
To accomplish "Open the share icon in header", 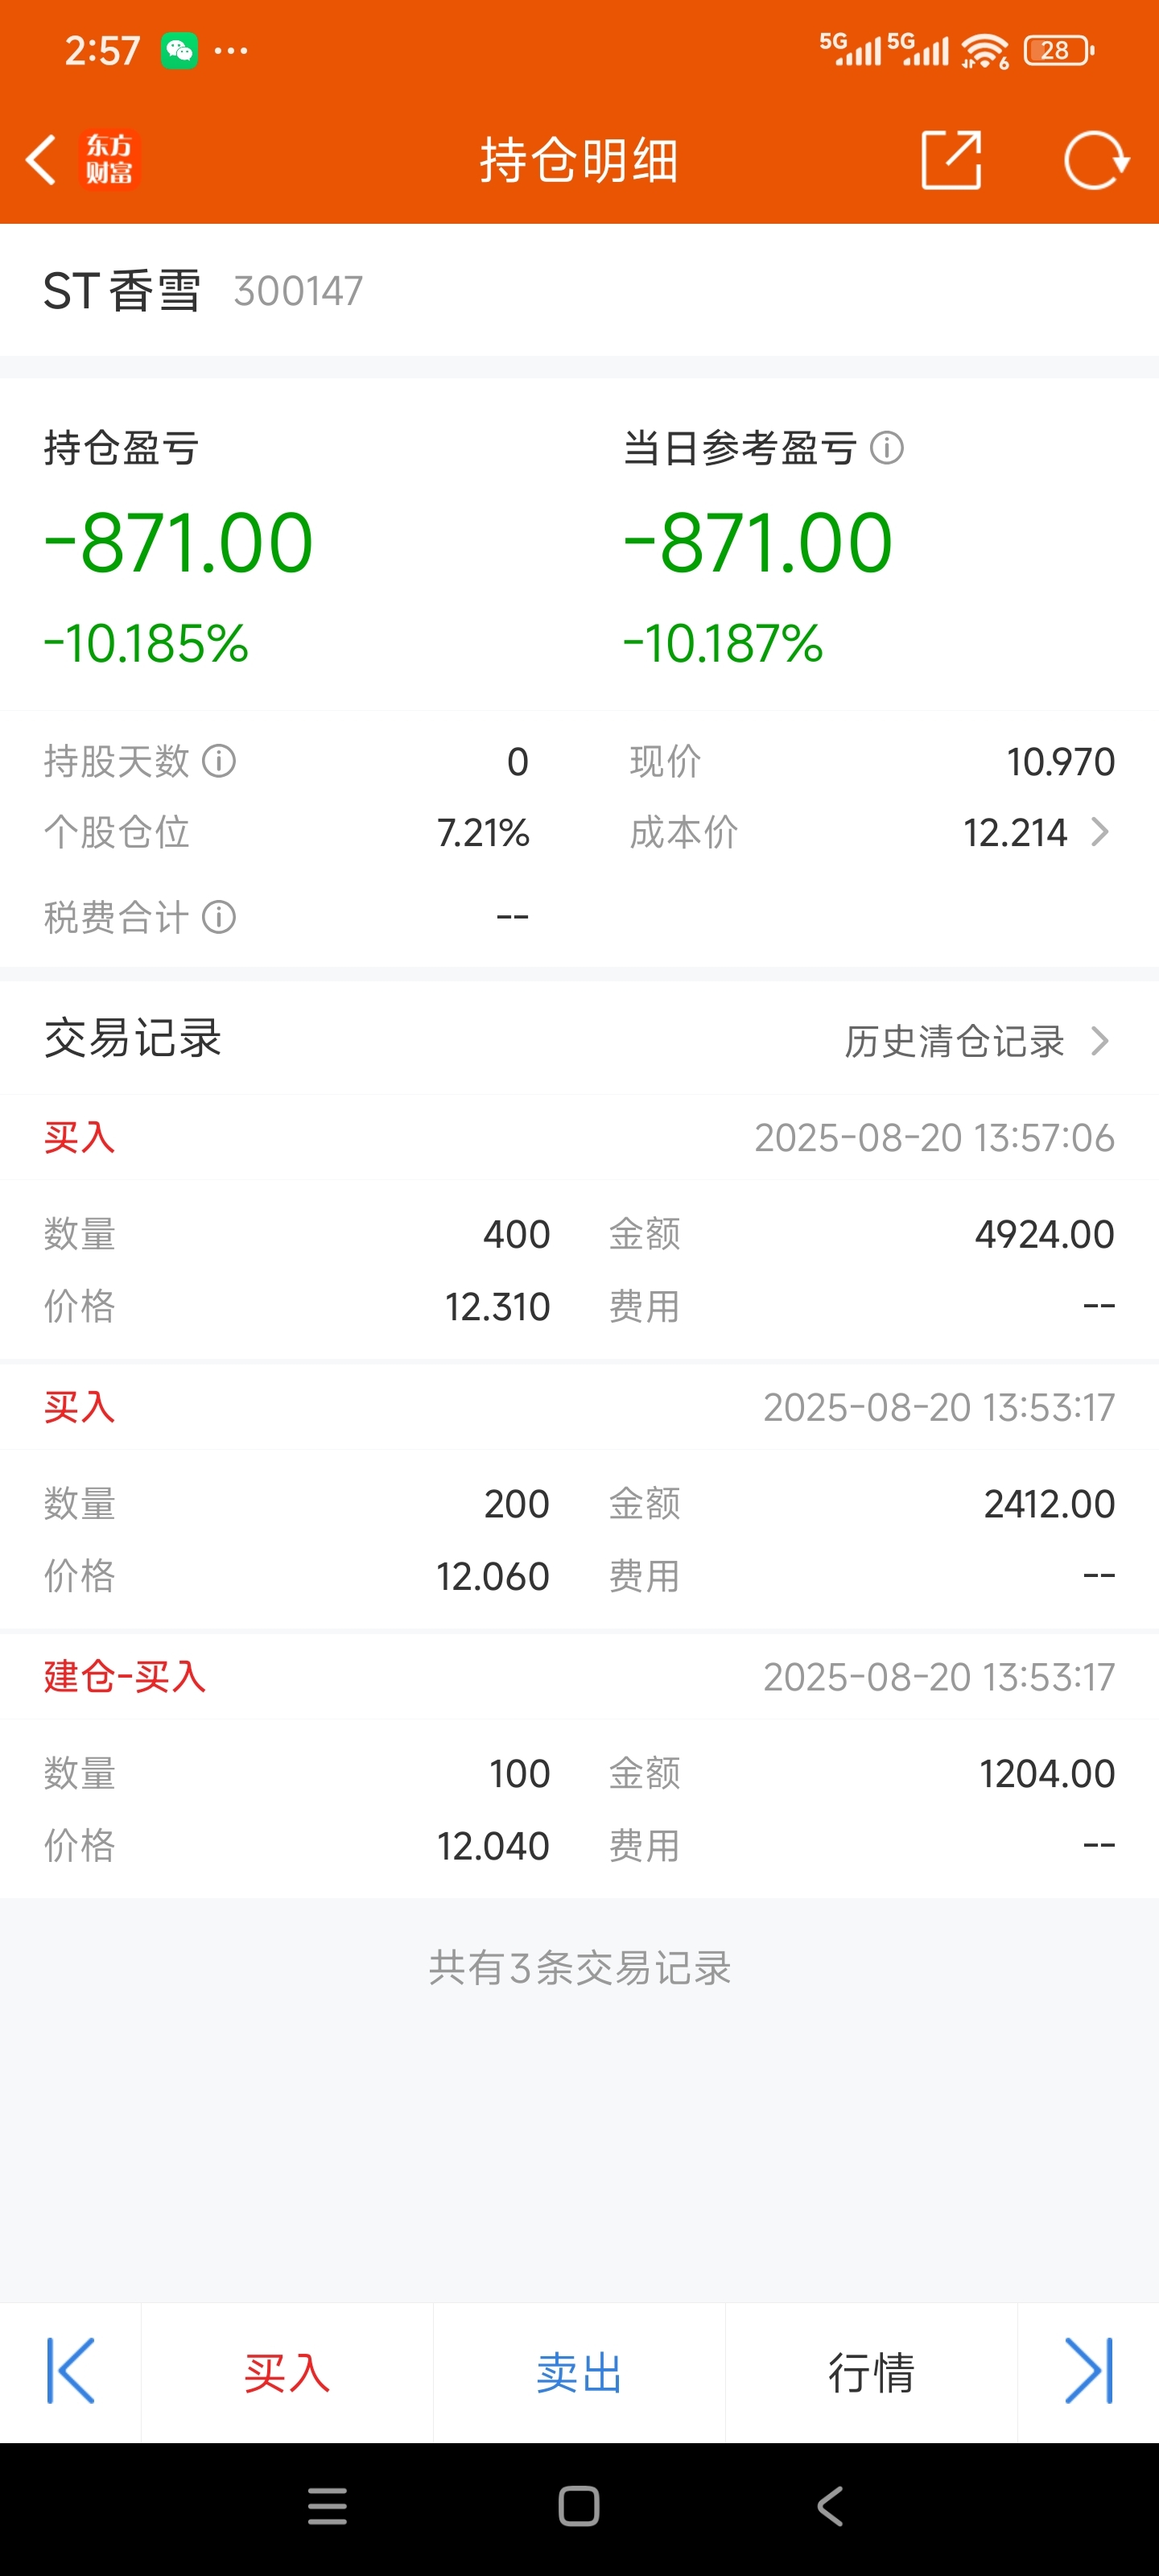I will click(x=950, y=159).
